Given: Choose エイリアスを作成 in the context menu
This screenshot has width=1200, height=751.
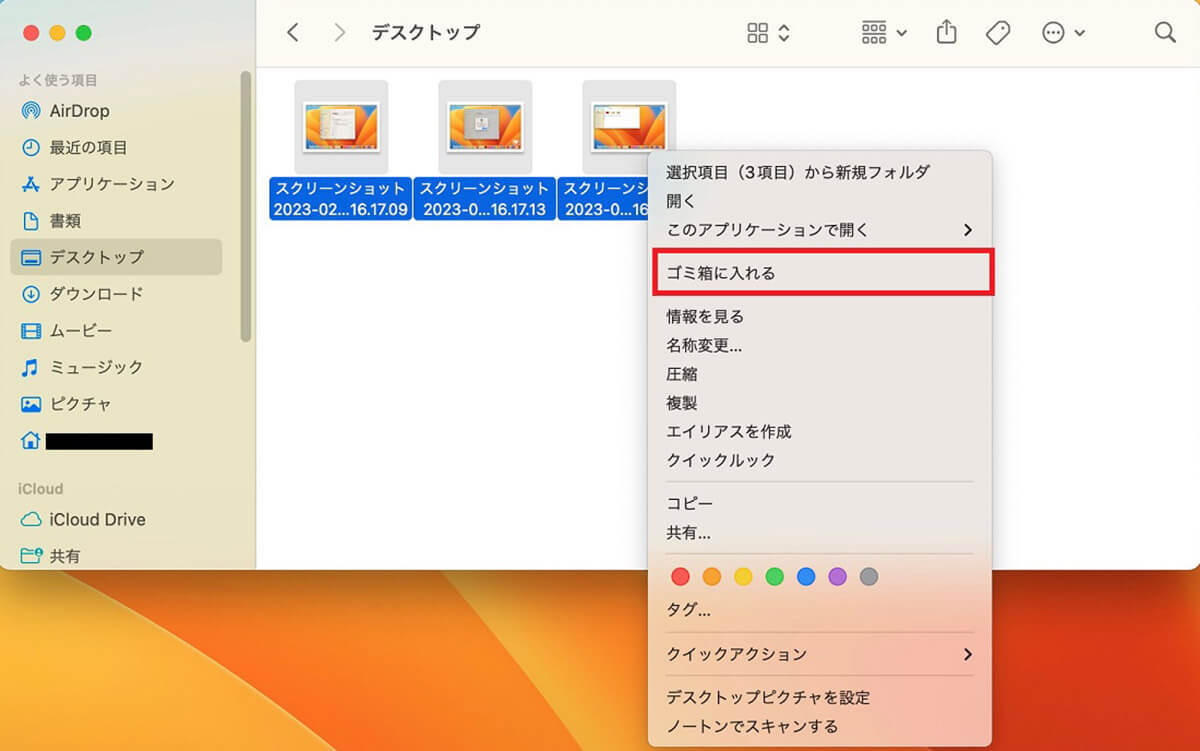Looking at the screenshot, I should pyautogui.click(x=820, y=432).
